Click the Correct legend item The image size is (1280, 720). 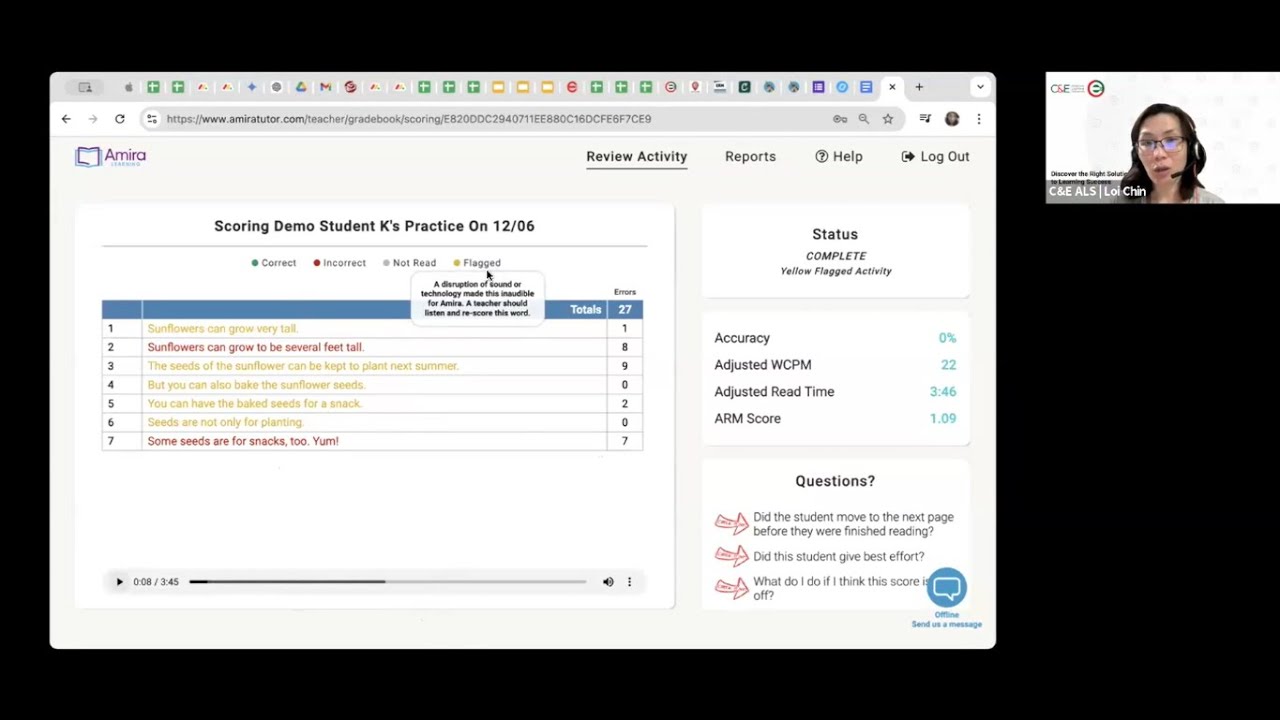click(x=274, y=263)
